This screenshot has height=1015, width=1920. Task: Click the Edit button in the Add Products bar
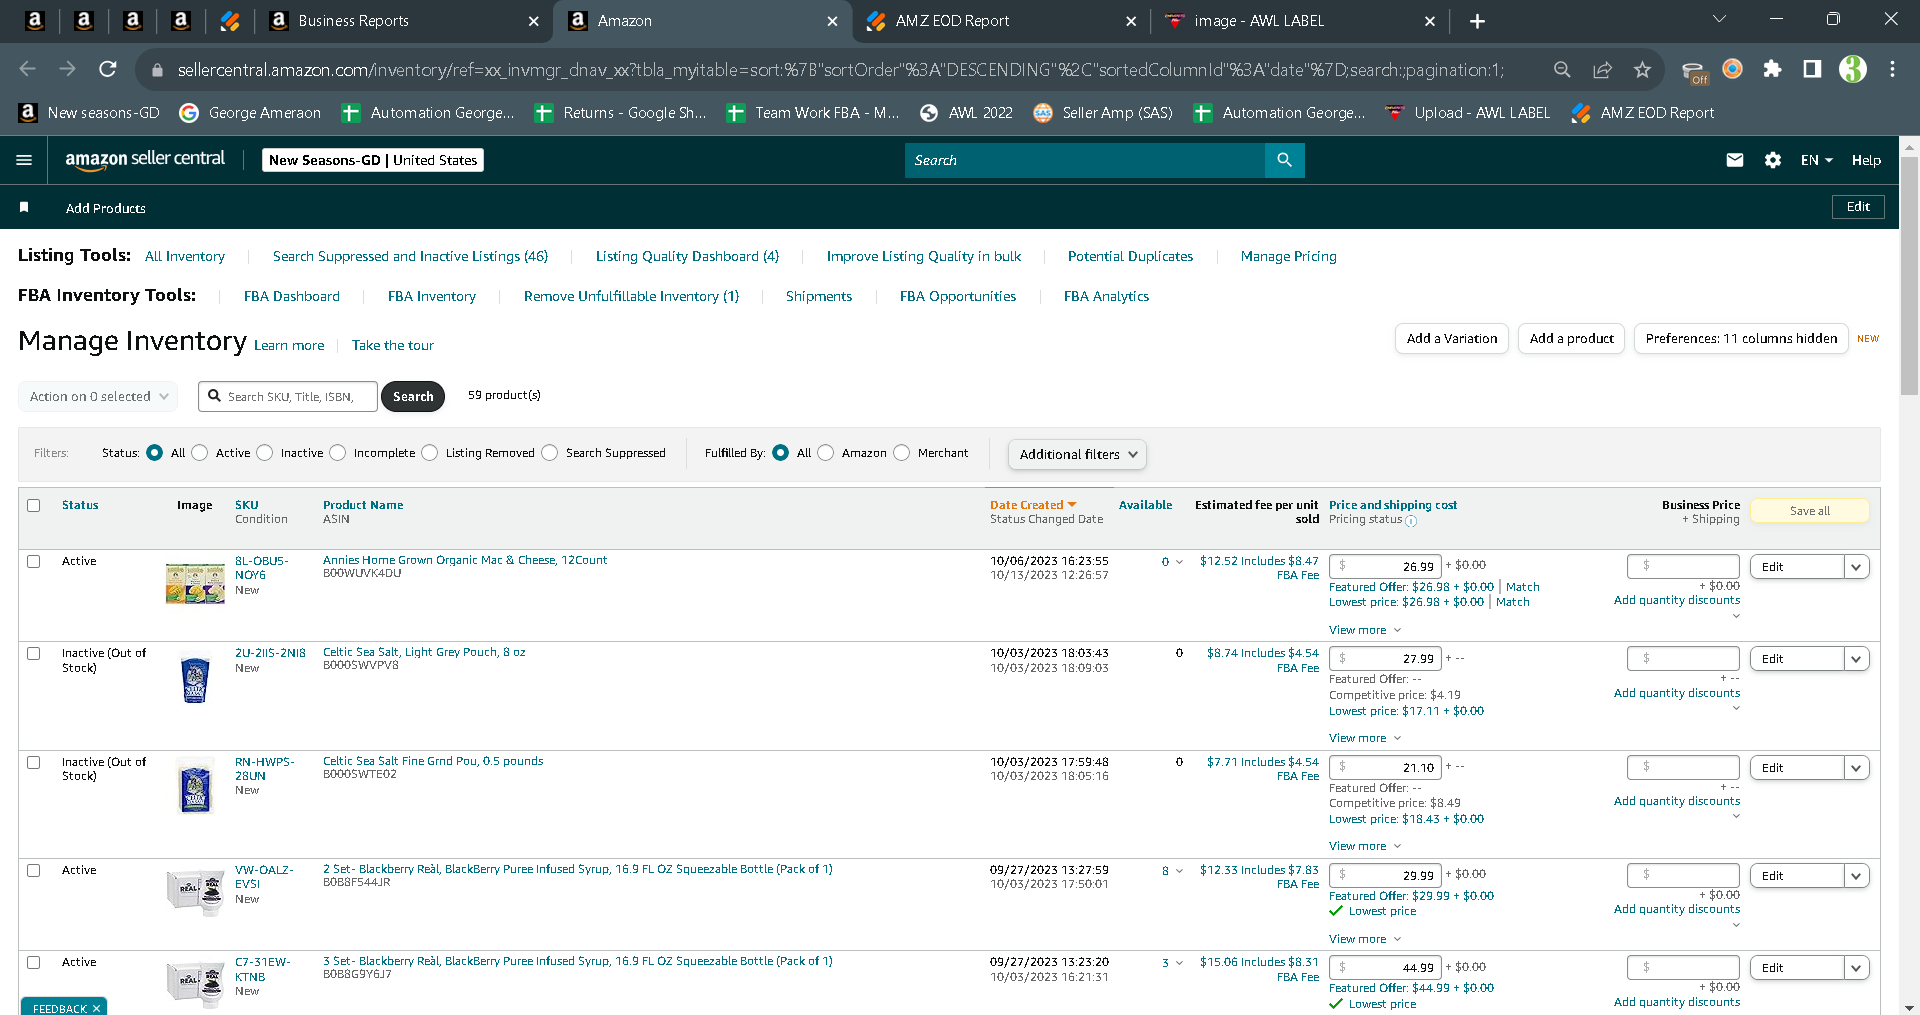(1858, 207)
